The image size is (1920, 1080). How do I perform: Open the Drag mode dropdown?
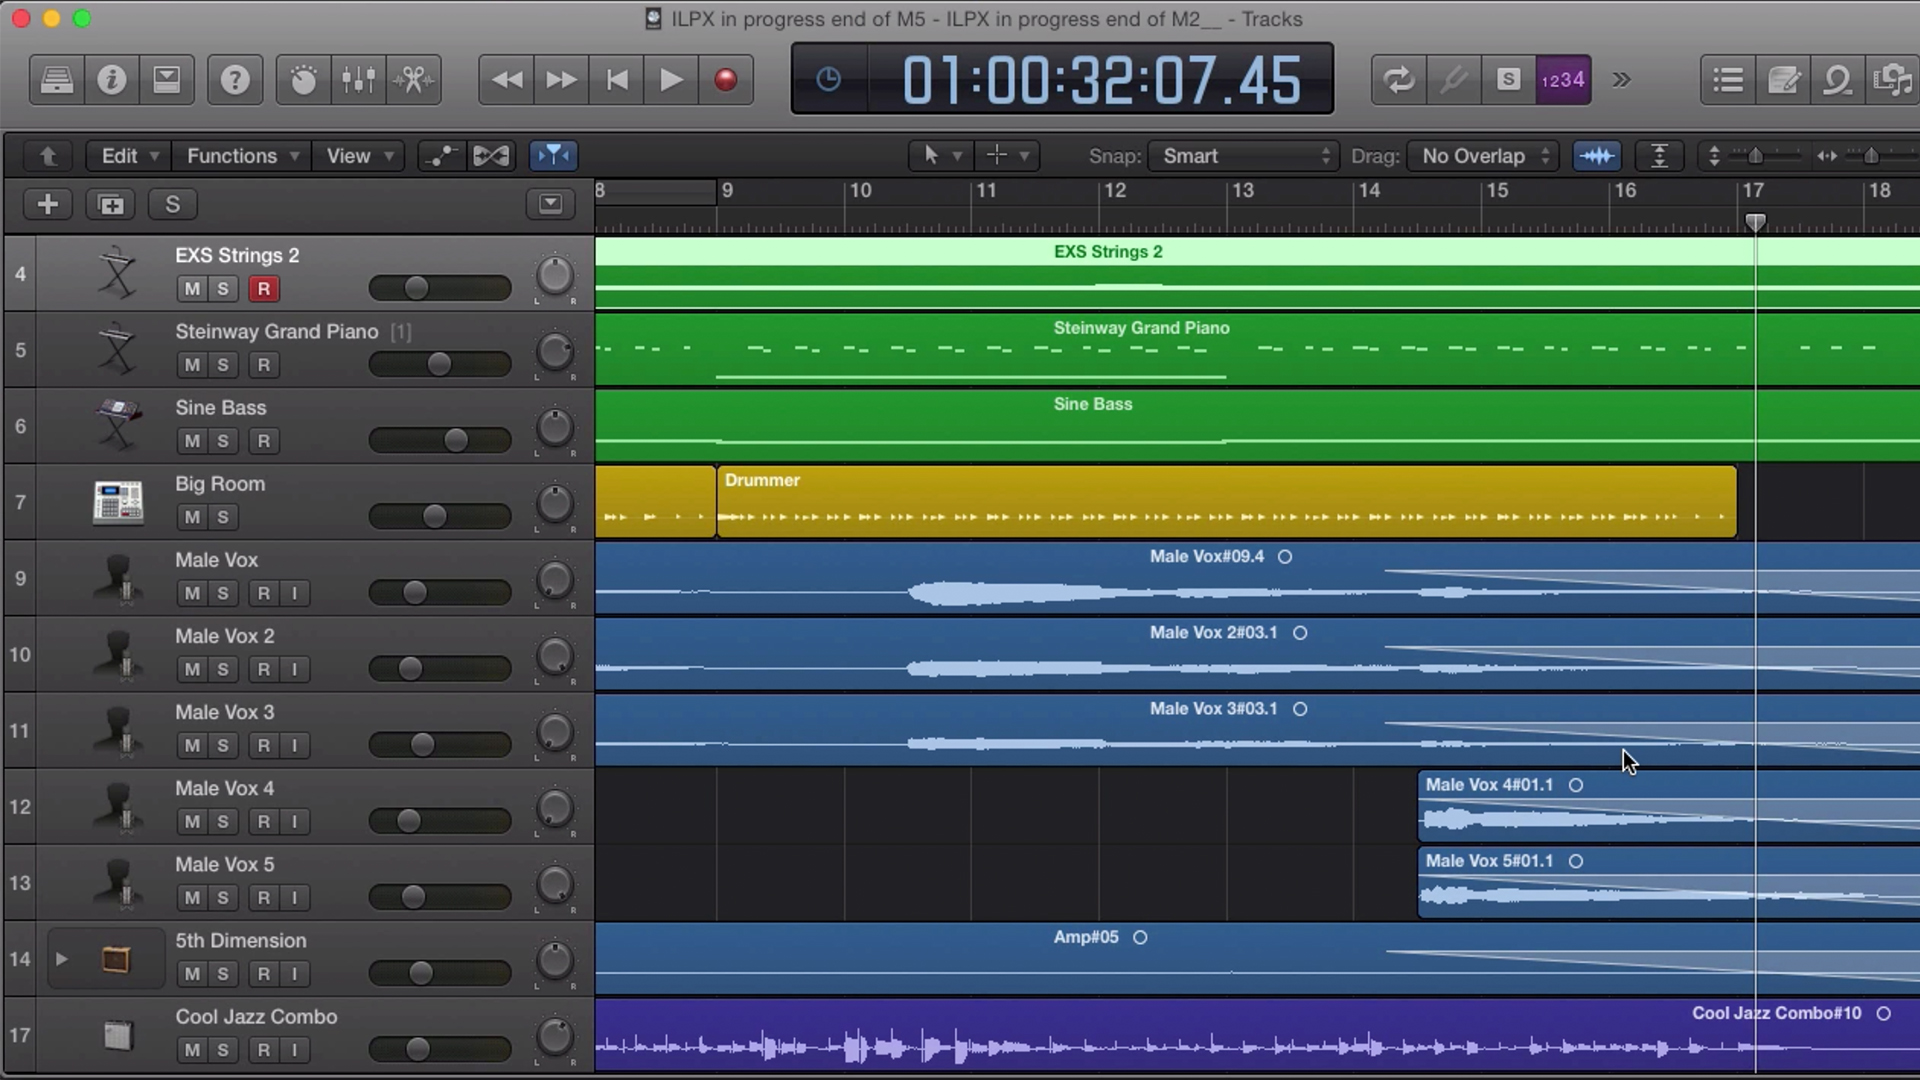click(x=1484, y=156)
